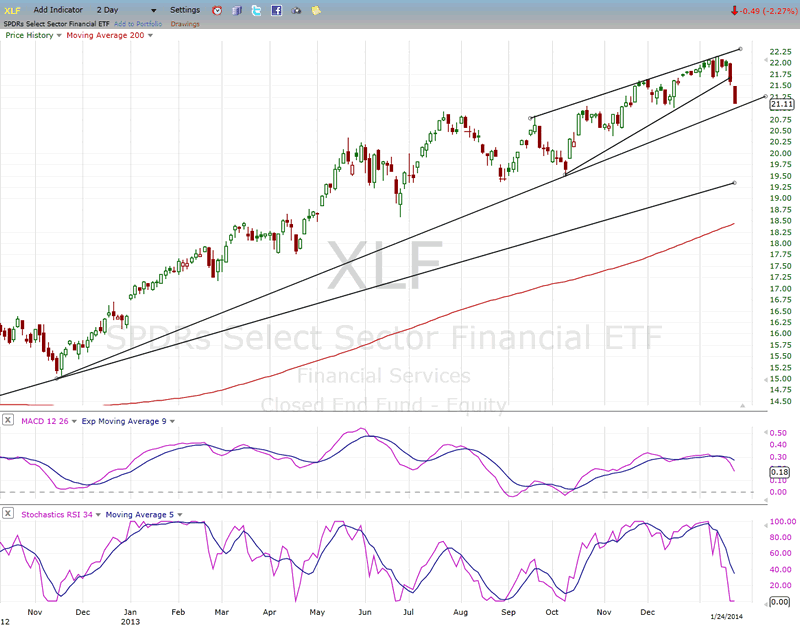
Task: Click the Drawings link
Action: coord(185,24)
